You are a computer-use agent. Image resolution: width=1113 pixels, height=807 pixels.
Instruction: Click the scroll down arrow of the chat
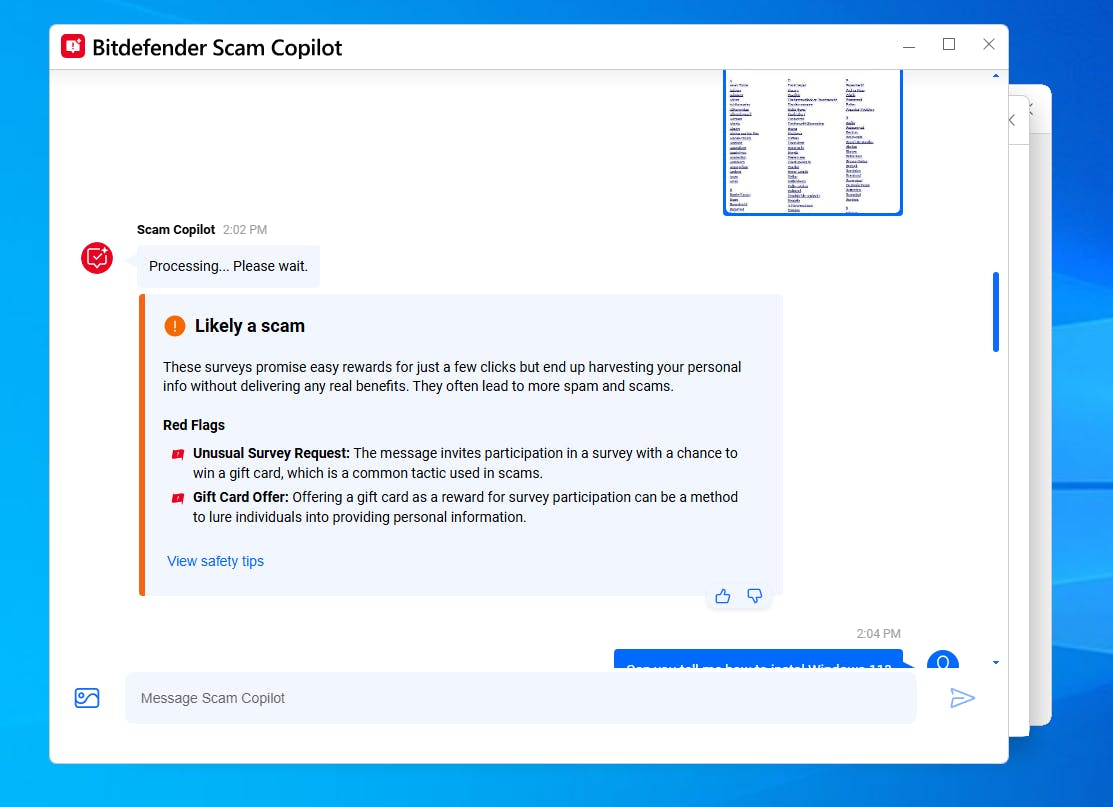click(x=996, y=662)
